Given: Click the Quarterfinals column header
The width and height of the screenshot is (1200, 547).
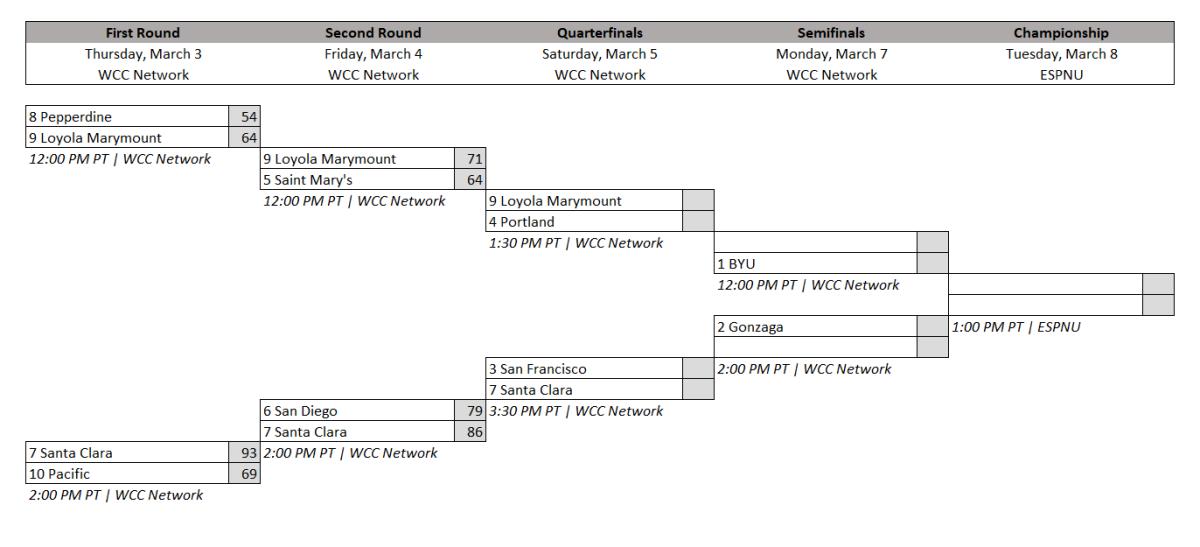Looking at the screenshot, I should tap(600, 33).
